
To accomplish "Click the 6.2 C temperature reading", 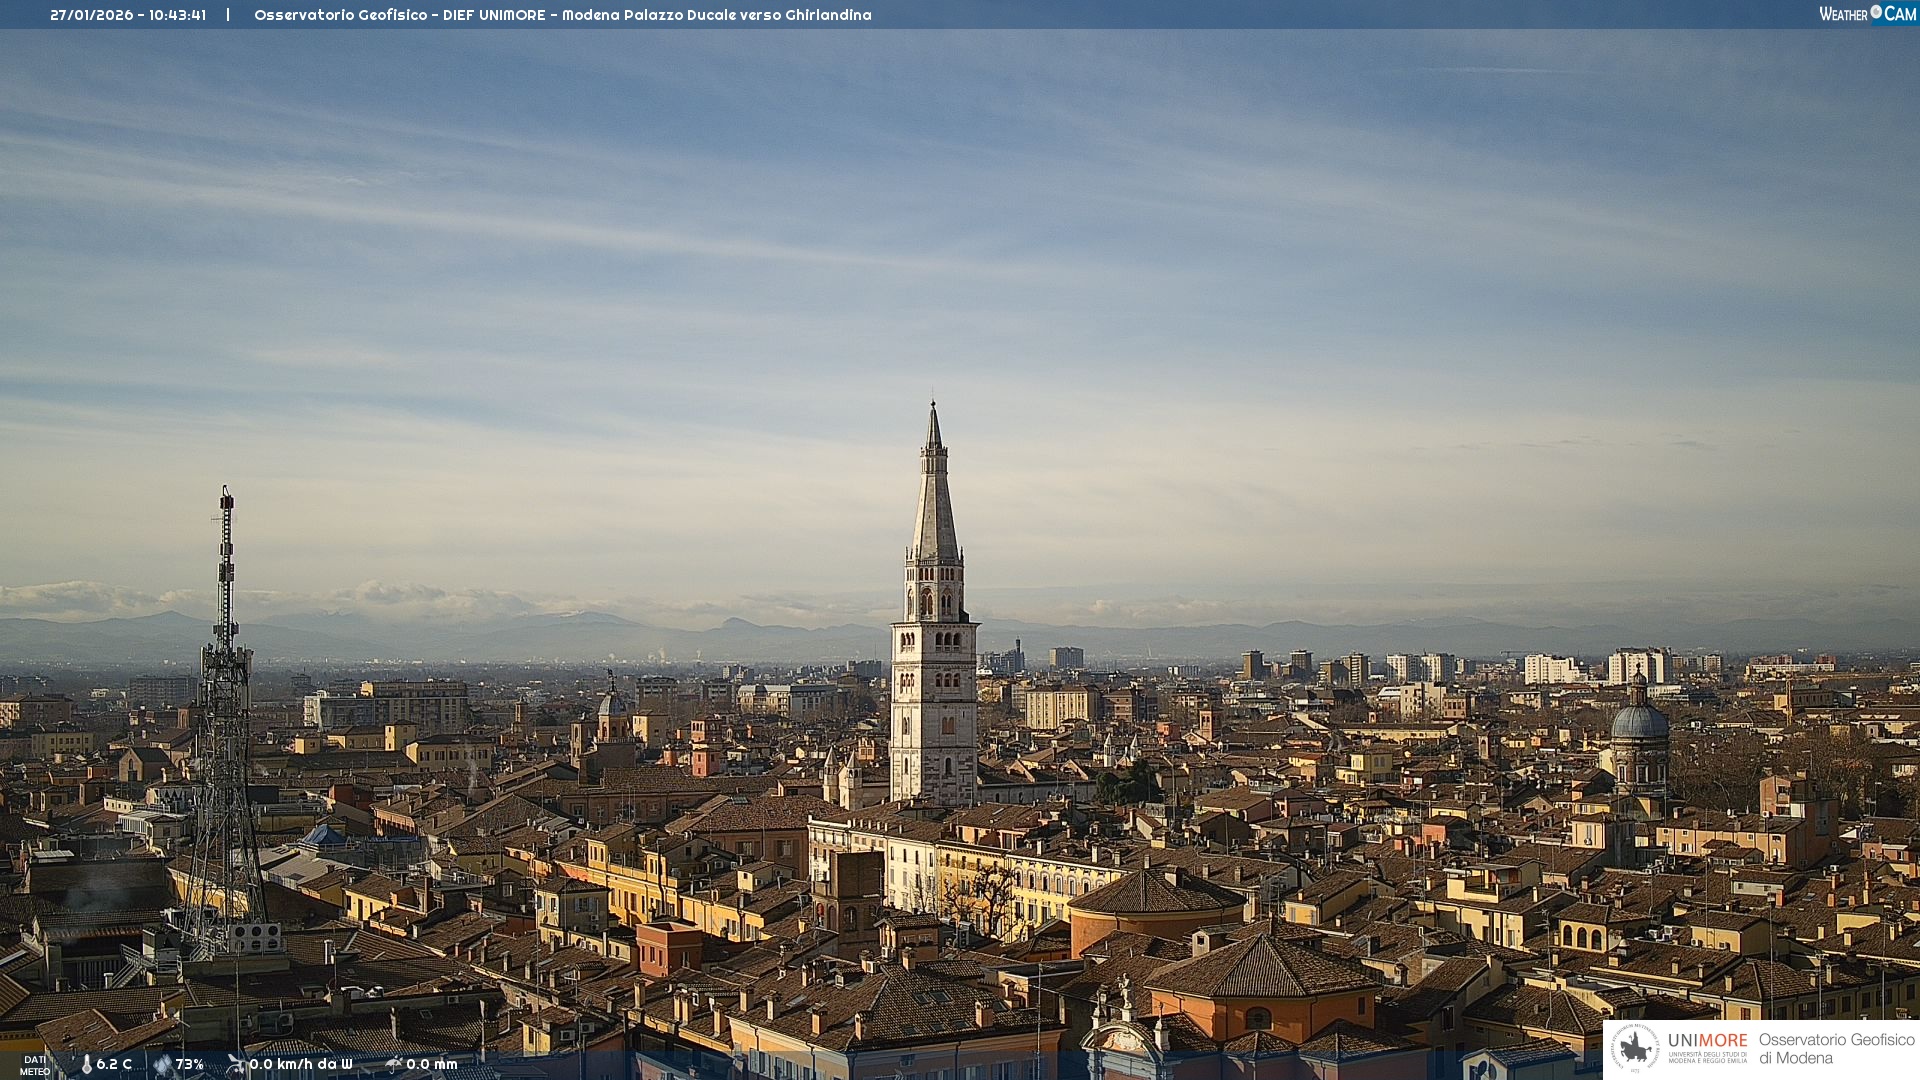I will (x=114, y=1064).
